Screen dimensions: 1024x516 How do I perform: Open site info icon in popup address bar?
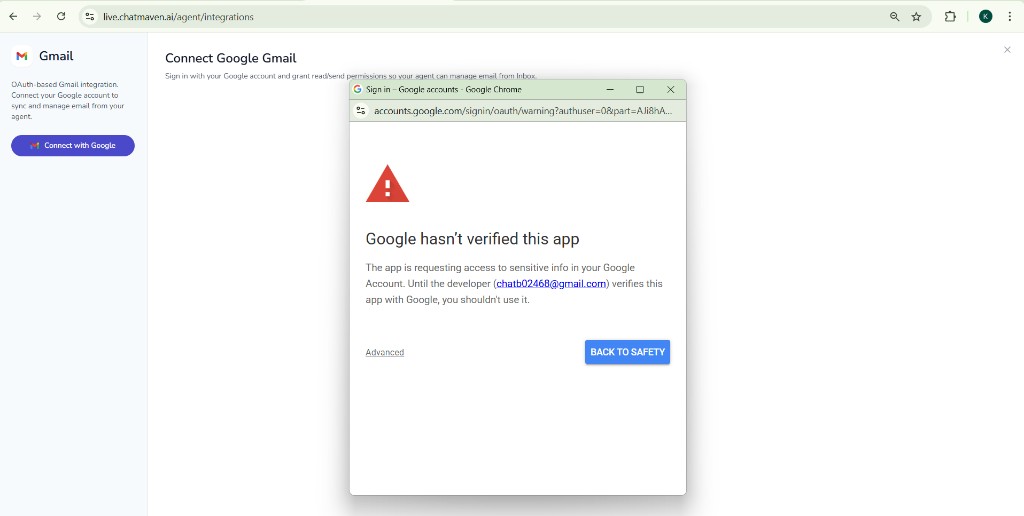click(361, 111)
